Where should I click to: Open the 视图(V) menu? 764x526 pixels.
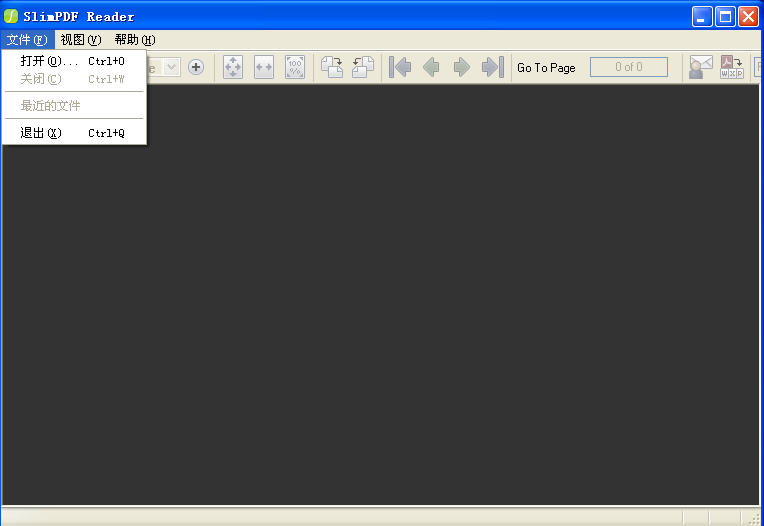coord(81,40)
